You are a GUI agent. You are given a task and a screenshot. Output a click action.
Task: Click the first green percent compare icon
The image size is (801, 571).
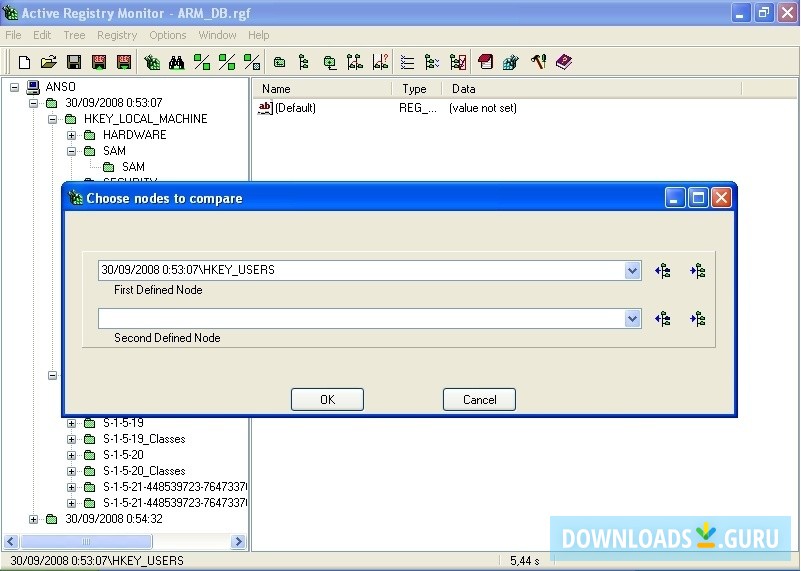coord(202,62)
